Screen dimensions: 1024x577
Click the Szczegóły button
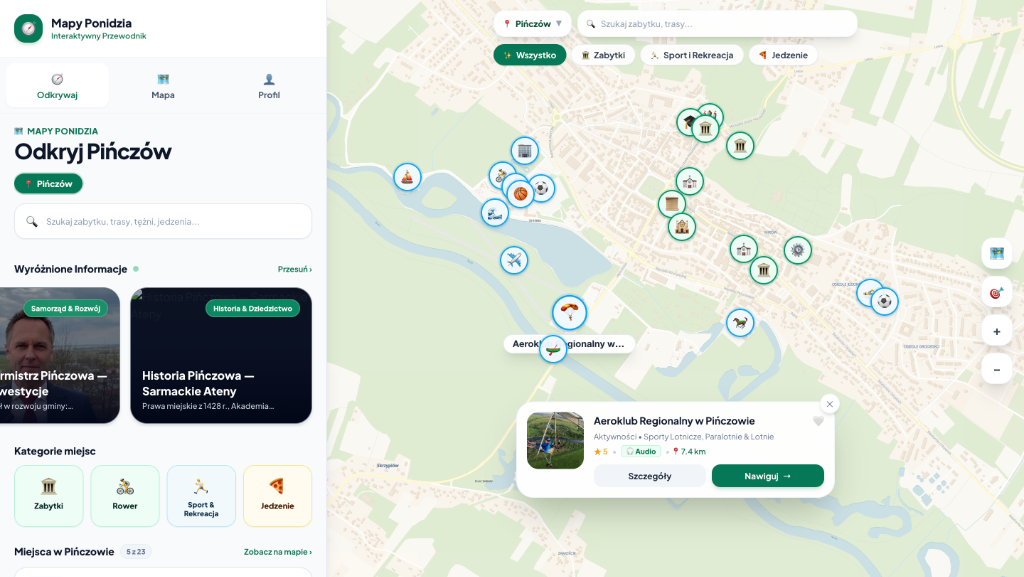pyautogui.click(x=650, y=476)
